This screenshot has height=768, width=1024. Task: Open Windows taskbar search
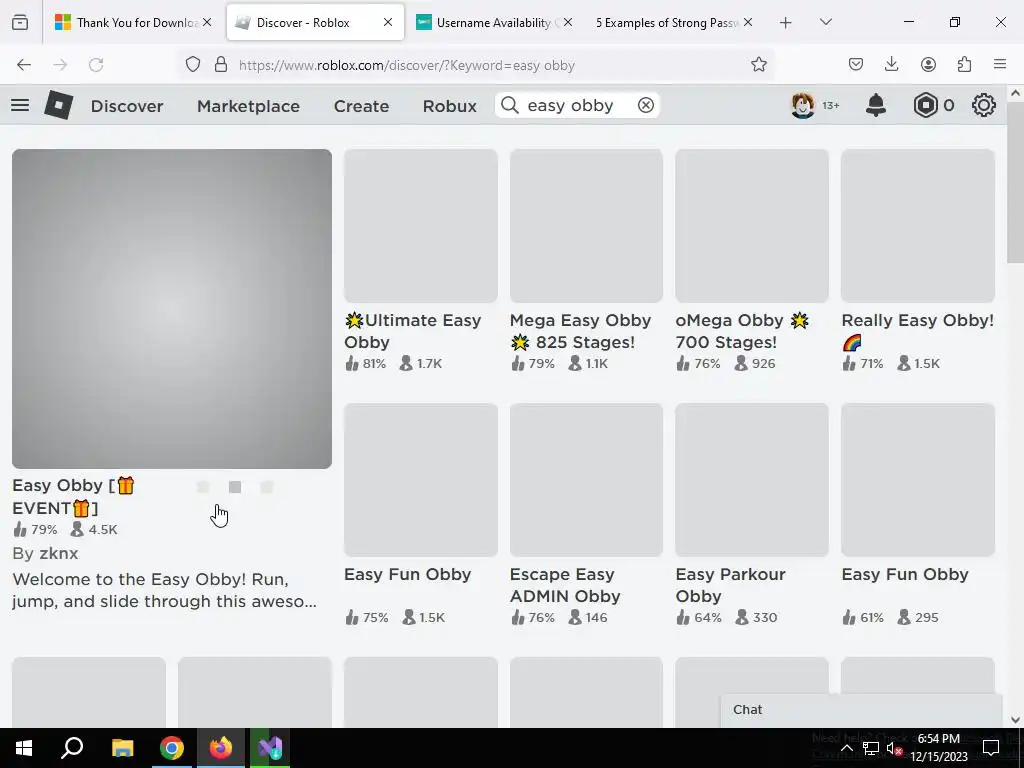(72, 748)
